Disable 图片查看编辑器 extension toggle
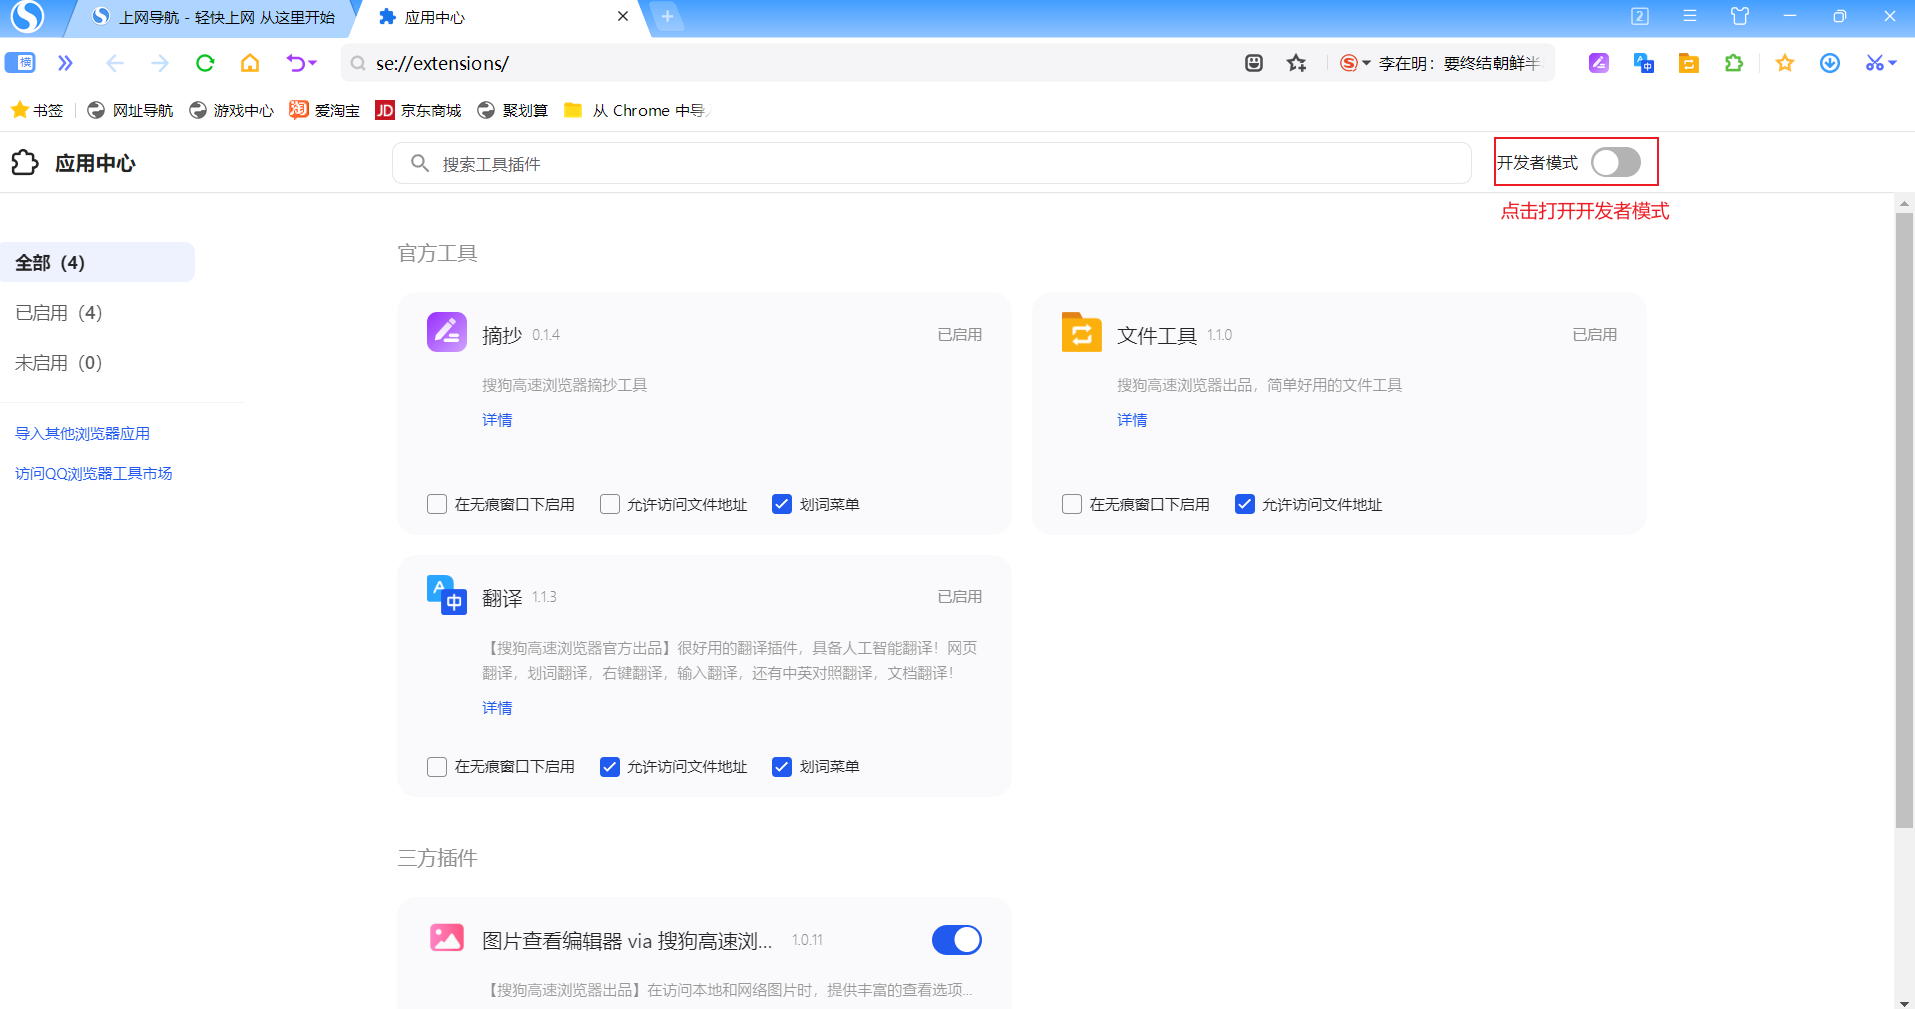 click(x=956, y=939)
